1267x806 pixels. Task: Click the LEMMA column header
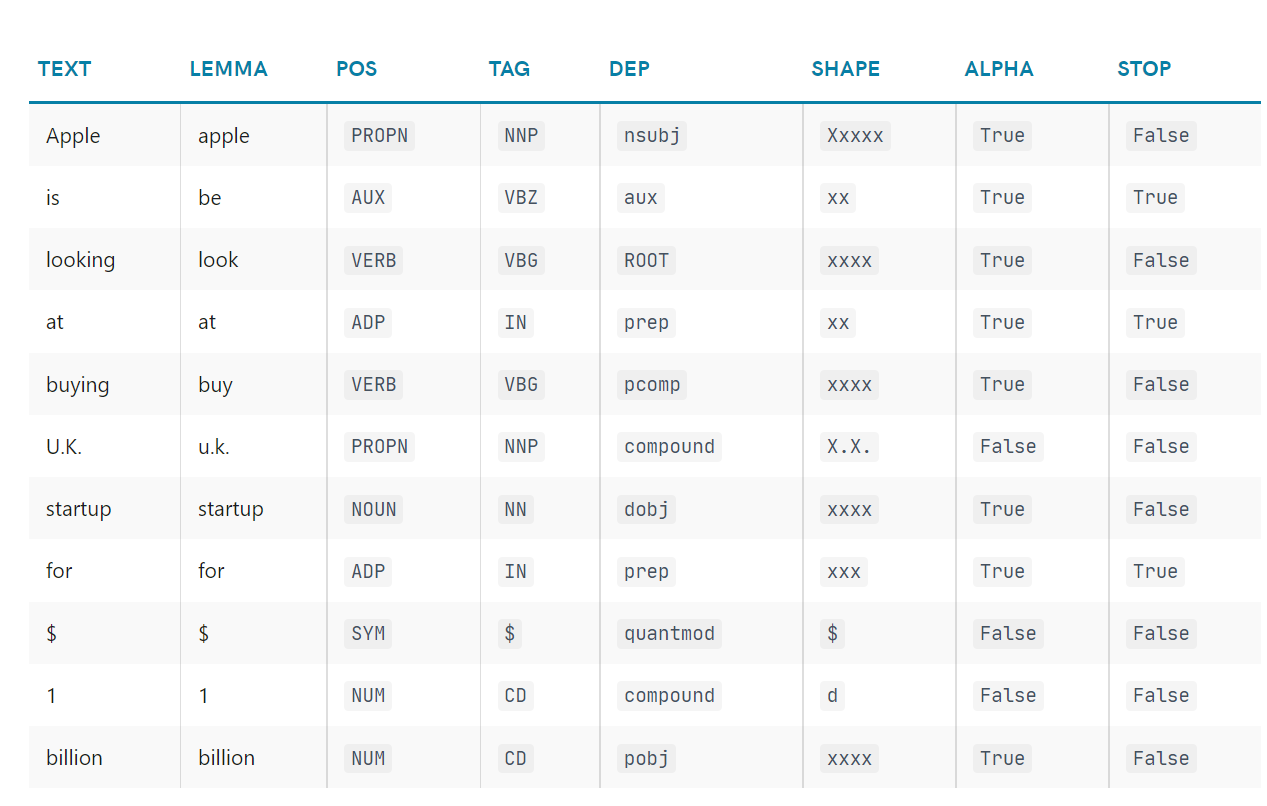pyautogui.click(x=228, y=69)
